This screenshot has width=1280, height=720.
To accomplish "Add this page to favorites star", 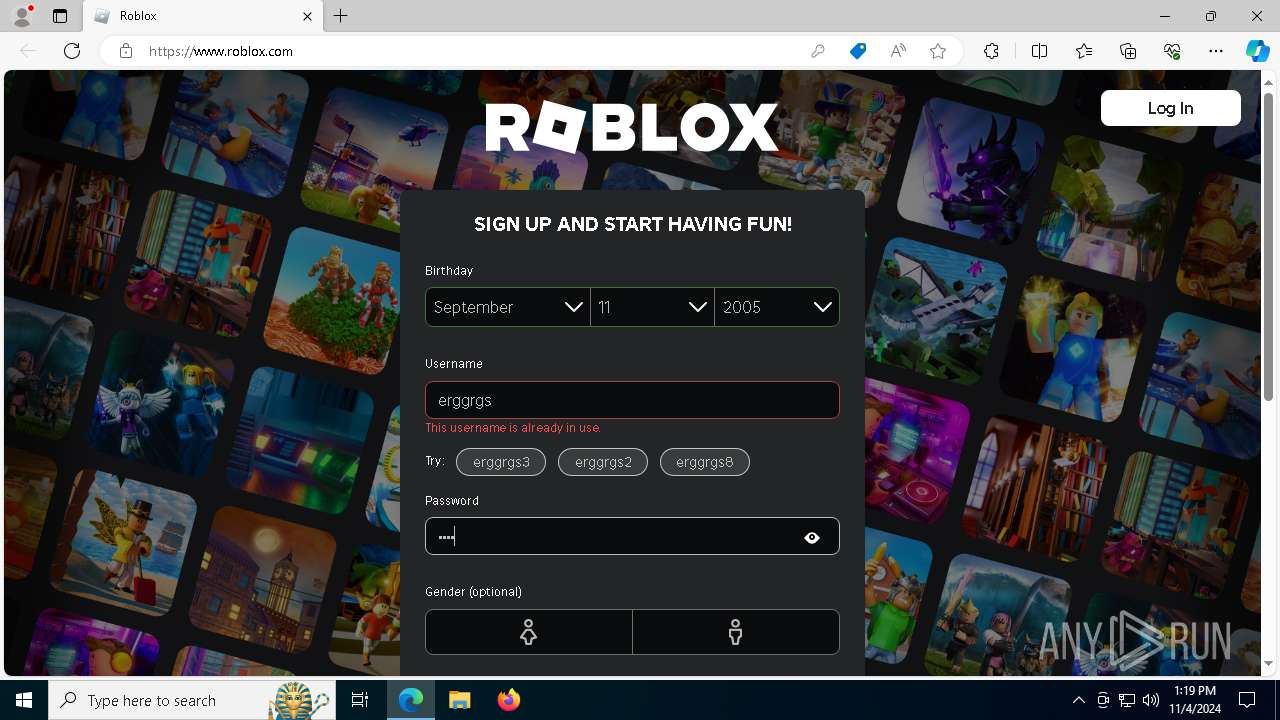I will 938,51.
